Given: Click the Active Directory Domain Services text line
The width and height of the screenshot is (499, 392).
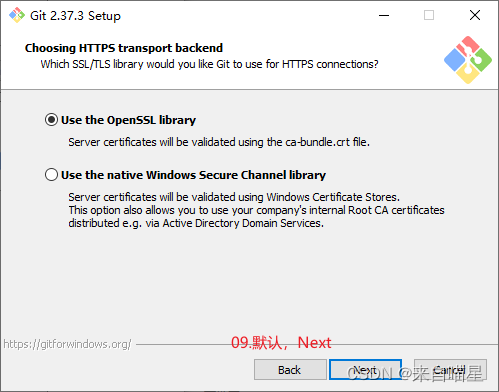Looking at the screenshot, I should pyautogui.click(x=196, y=223).
